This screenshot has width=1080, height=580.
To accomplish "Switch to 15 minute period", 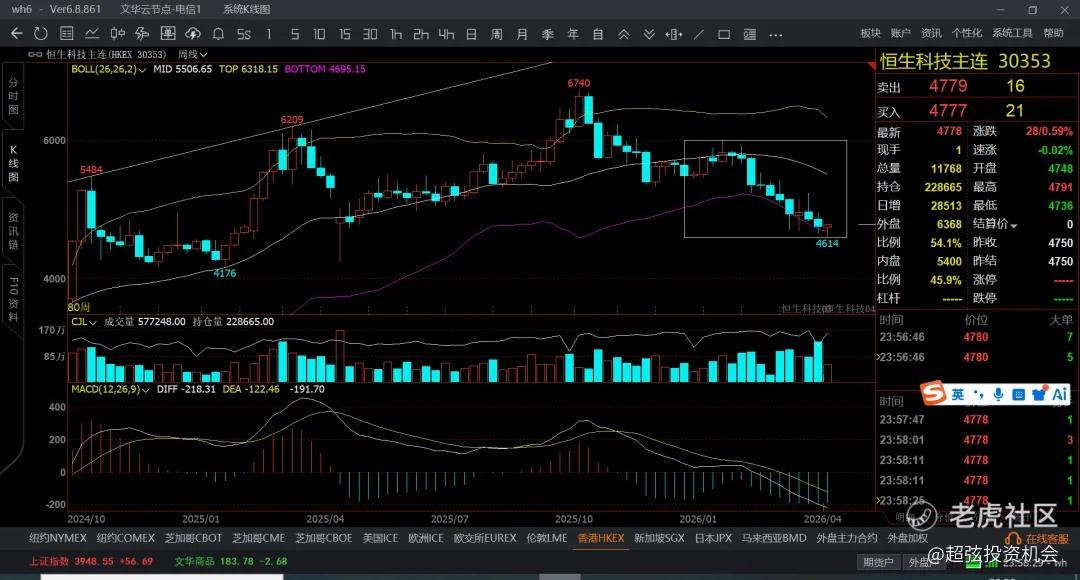I will (344, 34).
